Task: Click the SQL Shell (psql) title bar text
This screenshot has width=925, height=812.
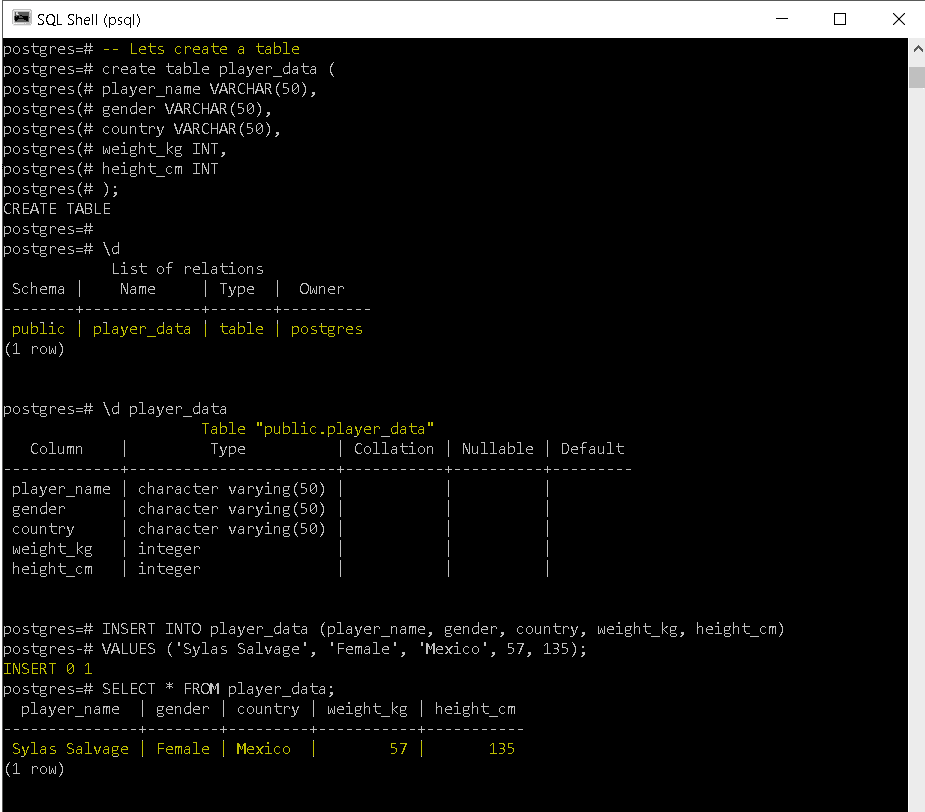Action: pyautogui.click(x=90, y=18)
